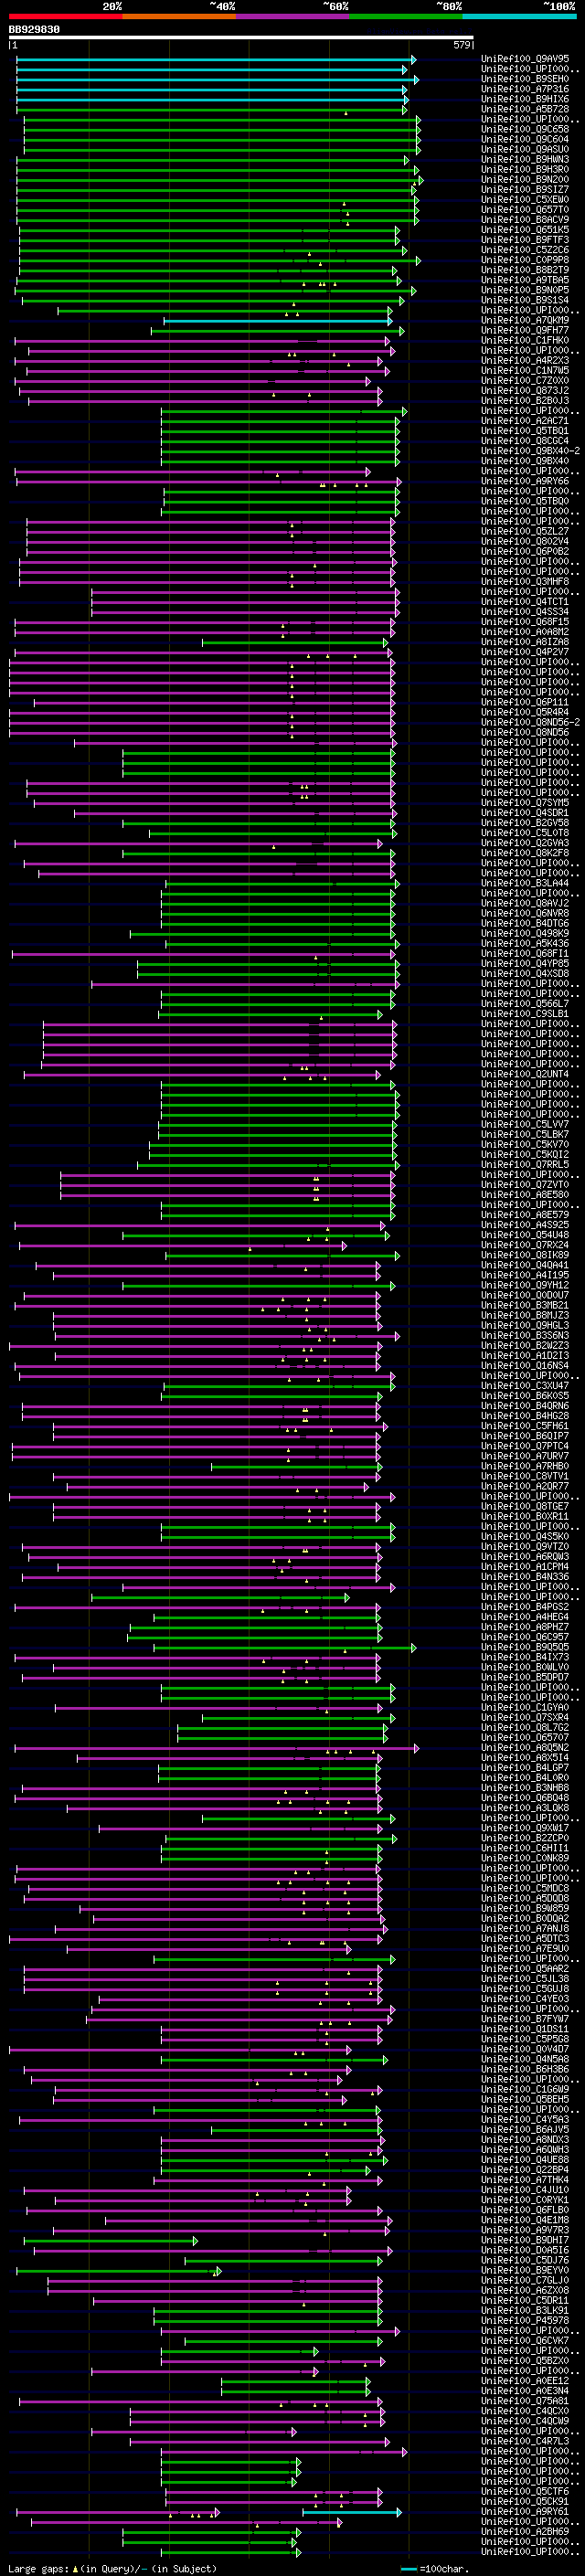Image resolution: width=585 pixels, height=2576 pixels.
Task: Click the red 20% identity legend segment
Action: [x=65, y=16]
